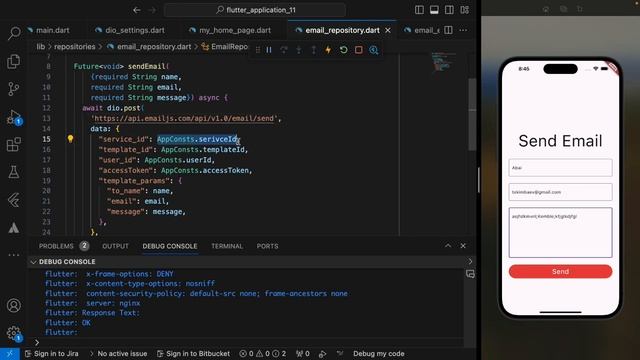Select the repositories breadcrumb
The image size is (640, 360).
click(x=75, y=47)
